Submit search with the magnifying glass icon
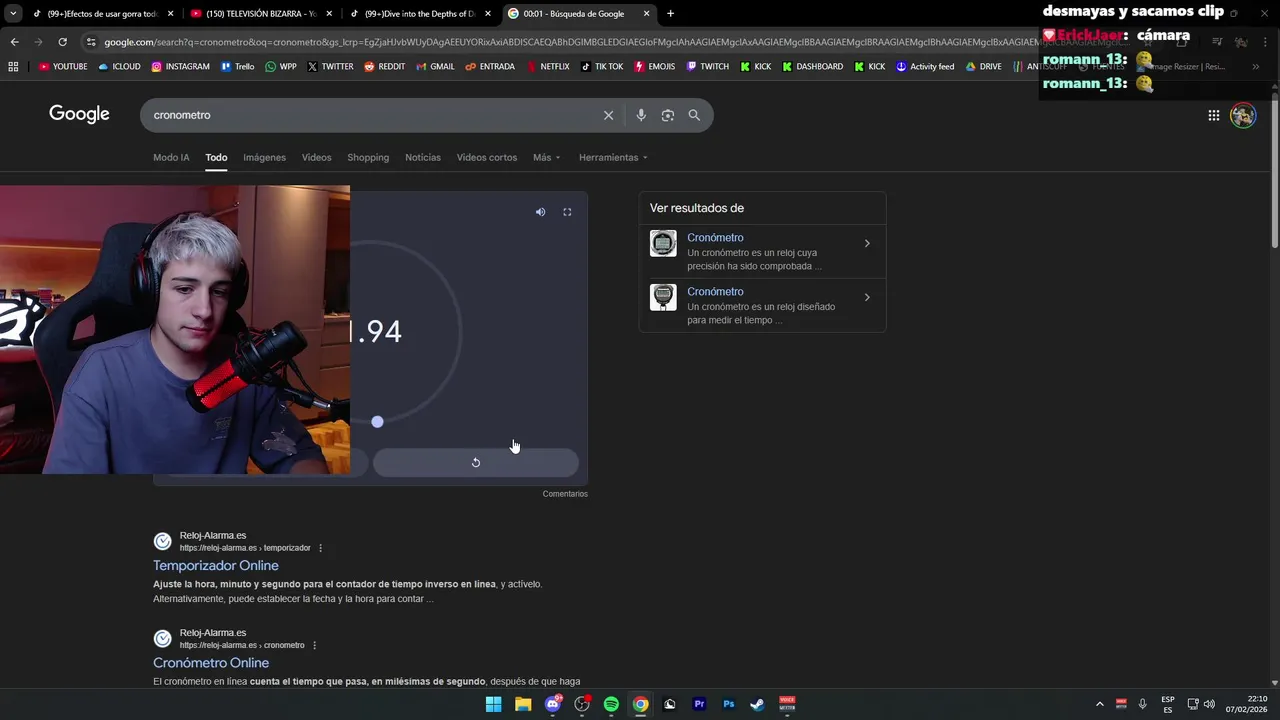1280x720 pixels. click(x=694, y=115)
